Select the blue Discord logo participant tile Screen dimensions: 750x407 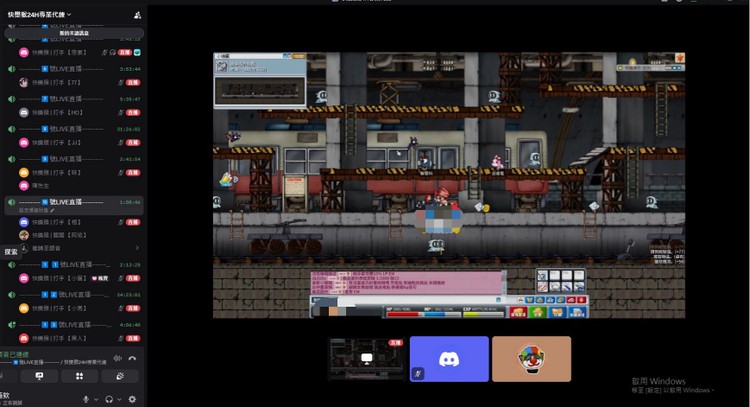point(449,359)
